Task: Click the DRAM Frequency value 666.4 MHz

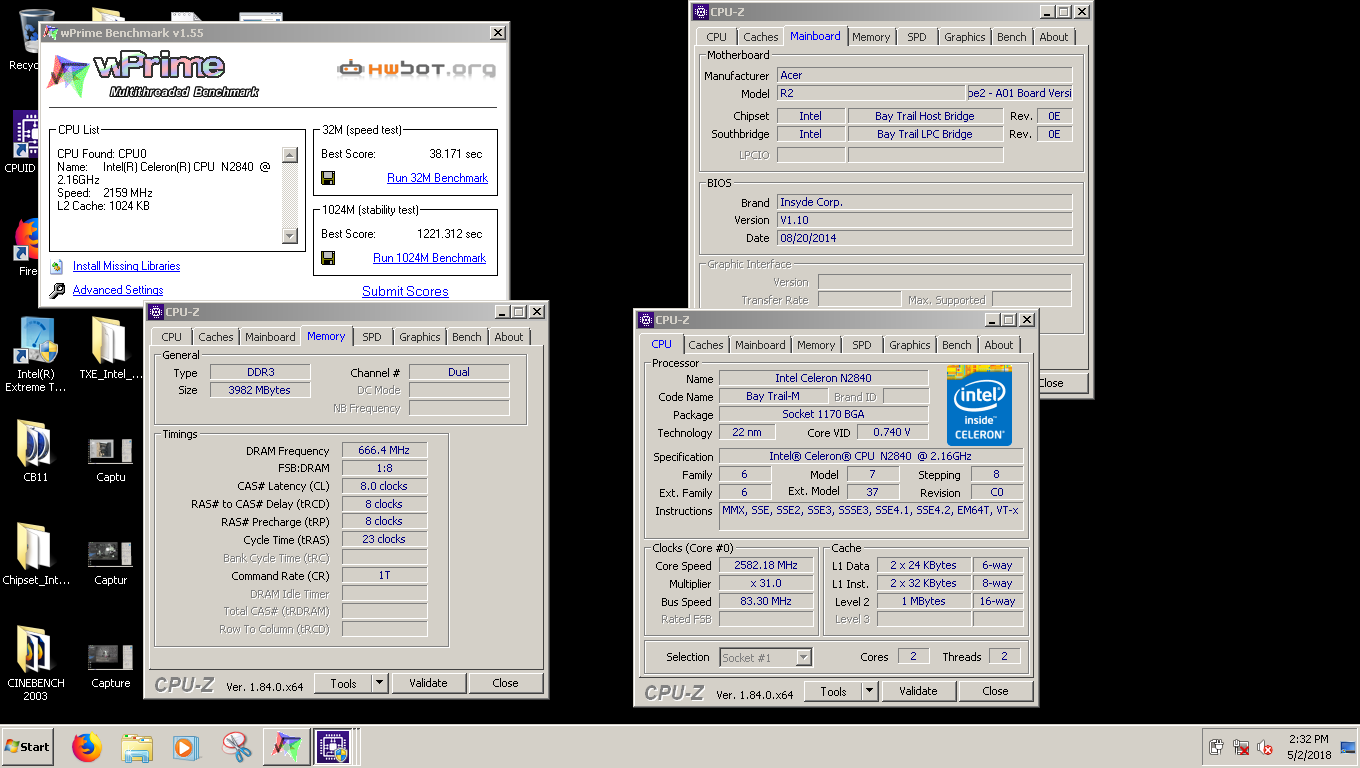Action: click(x=384, y=451)
